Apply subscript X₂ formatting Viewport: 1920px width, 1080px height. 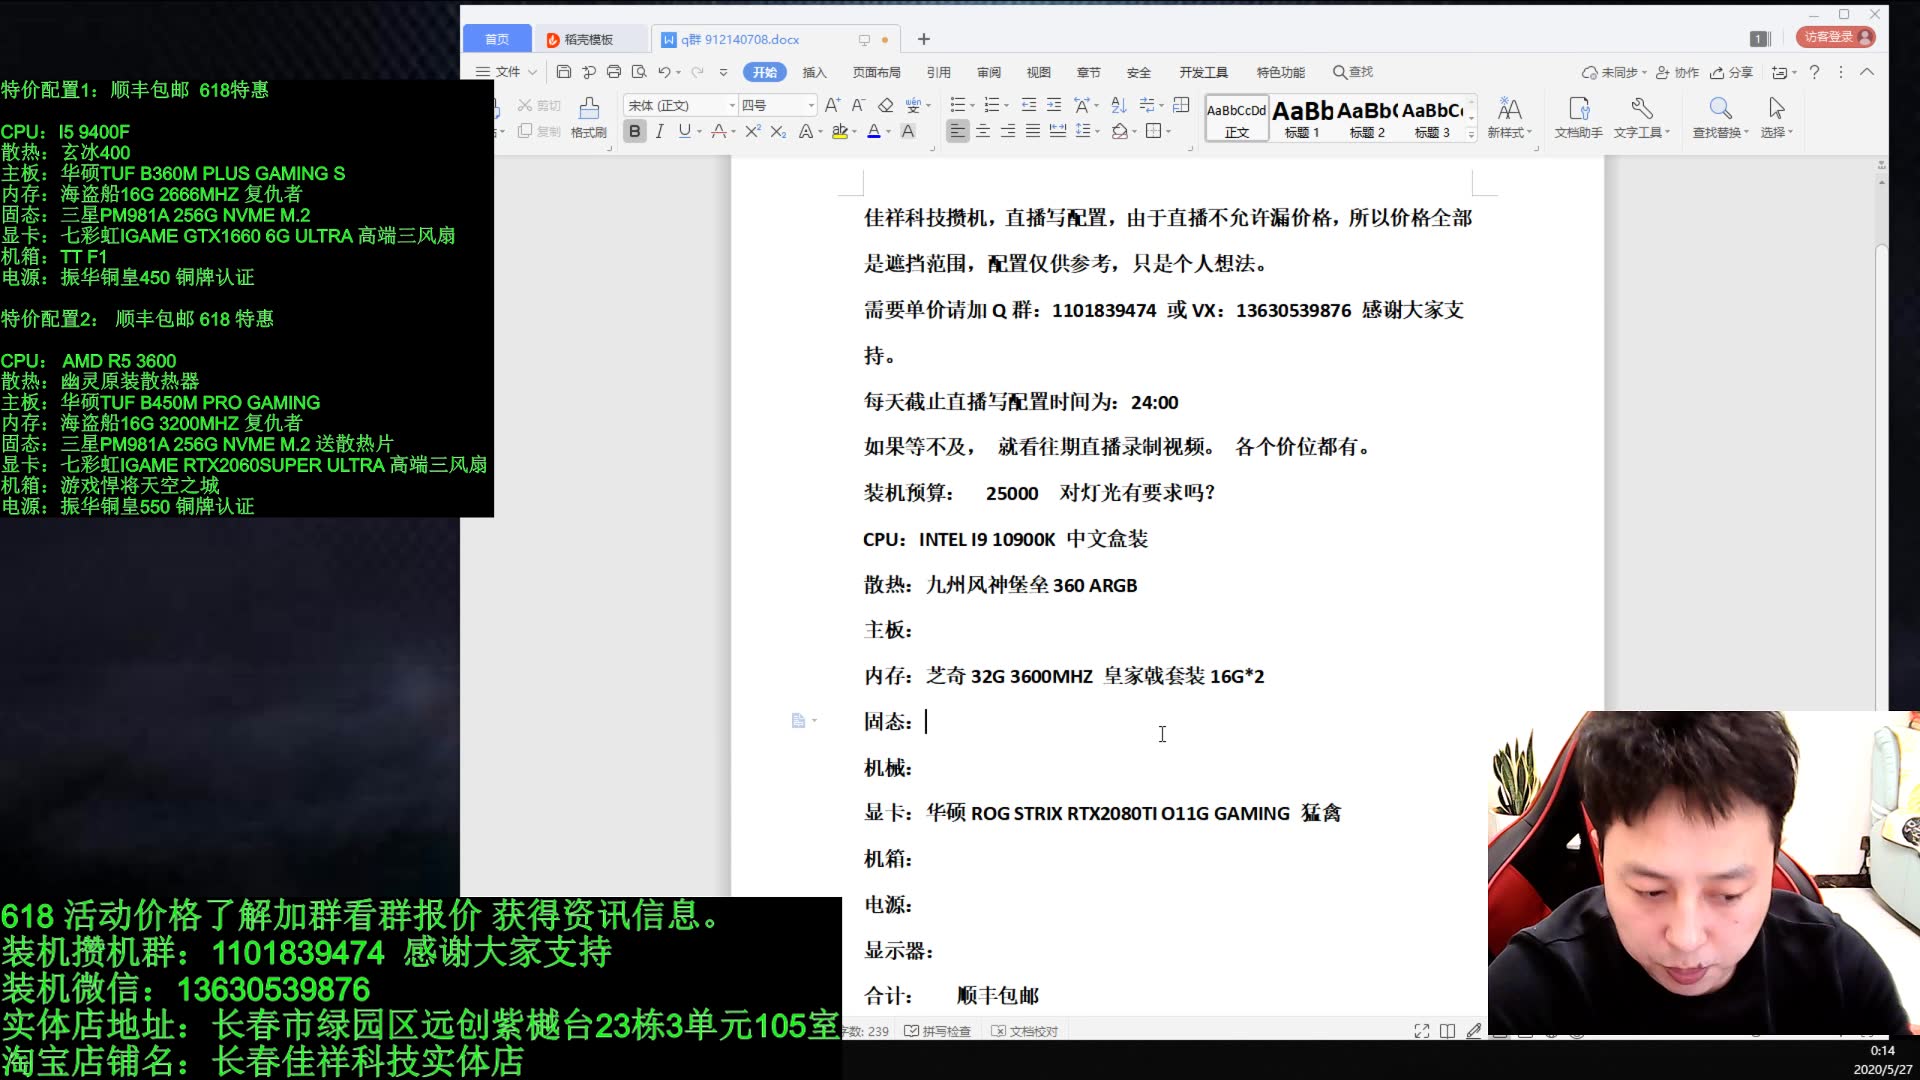pos(778,131)
